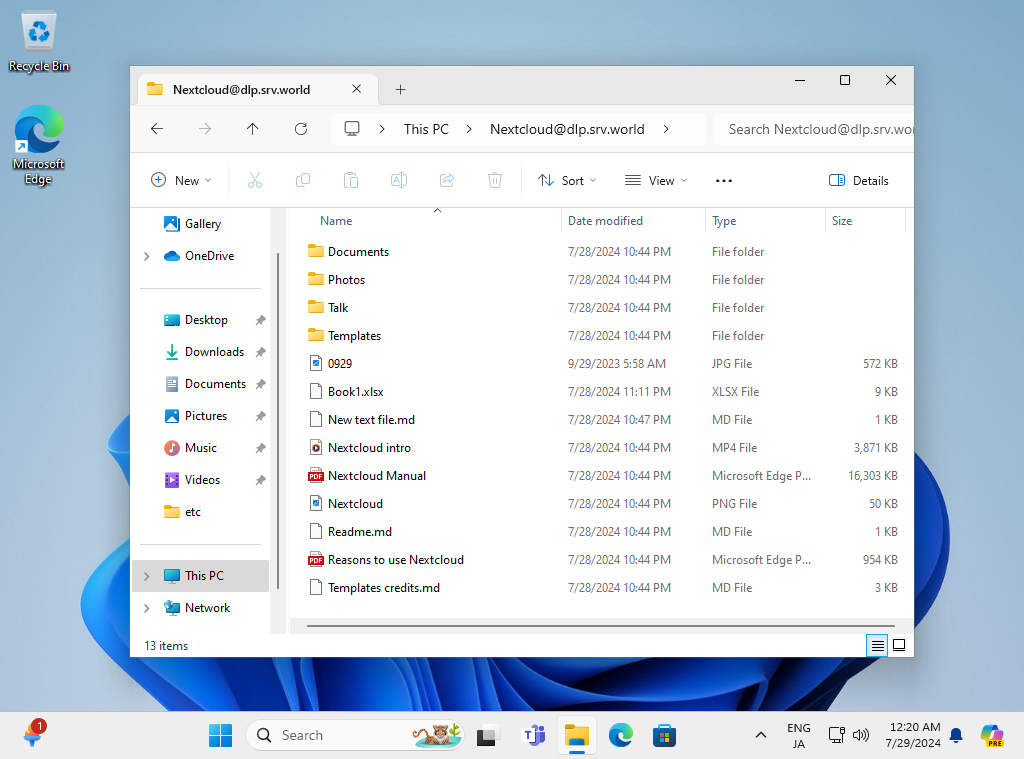Select the Nextcloud intro MP4 file icon

point(315,447)
